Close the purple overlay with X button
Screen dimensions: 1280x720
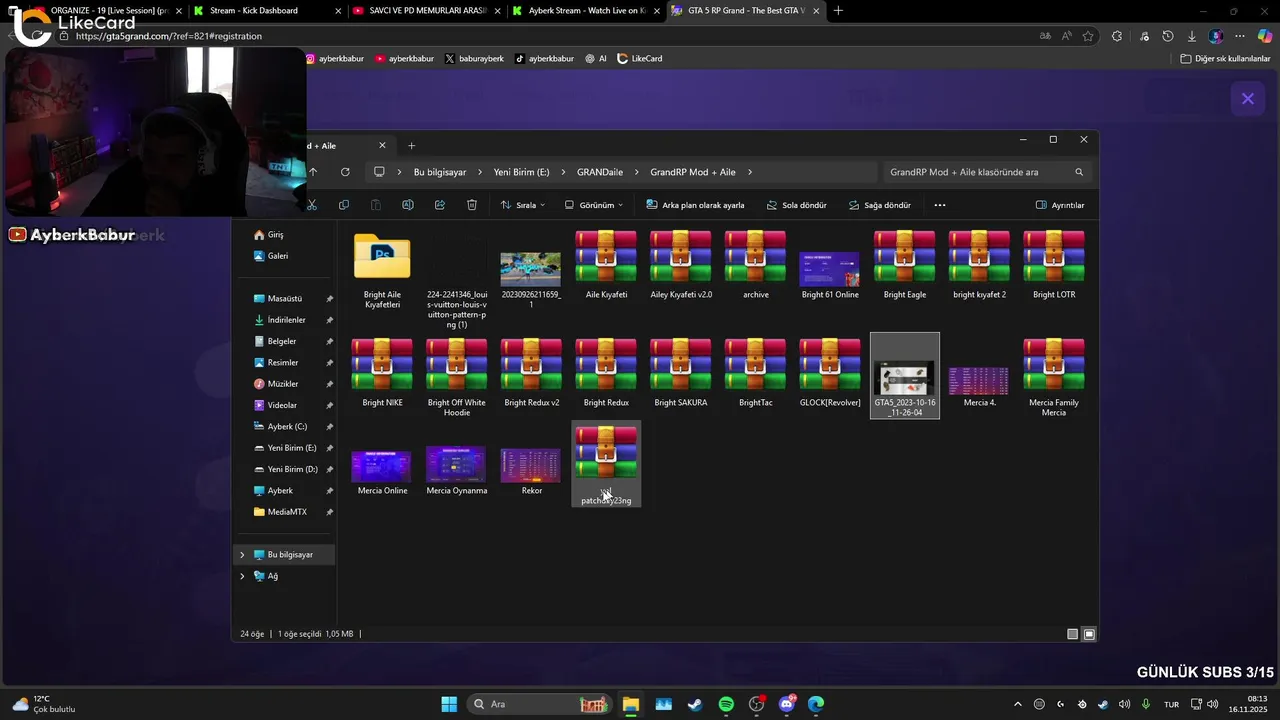tap(1247, 98)
